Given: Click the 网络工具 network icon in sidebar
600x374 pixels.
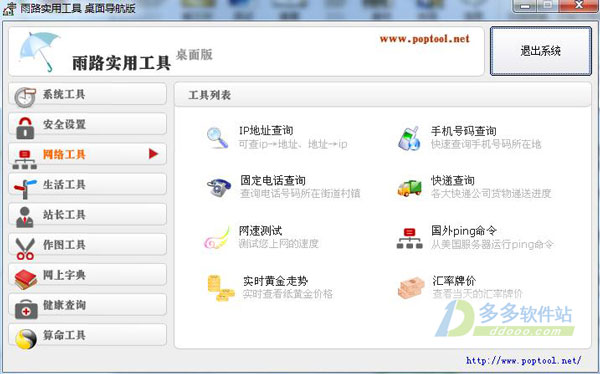Looking at the screenshot, I should click(x=25, y=160).
